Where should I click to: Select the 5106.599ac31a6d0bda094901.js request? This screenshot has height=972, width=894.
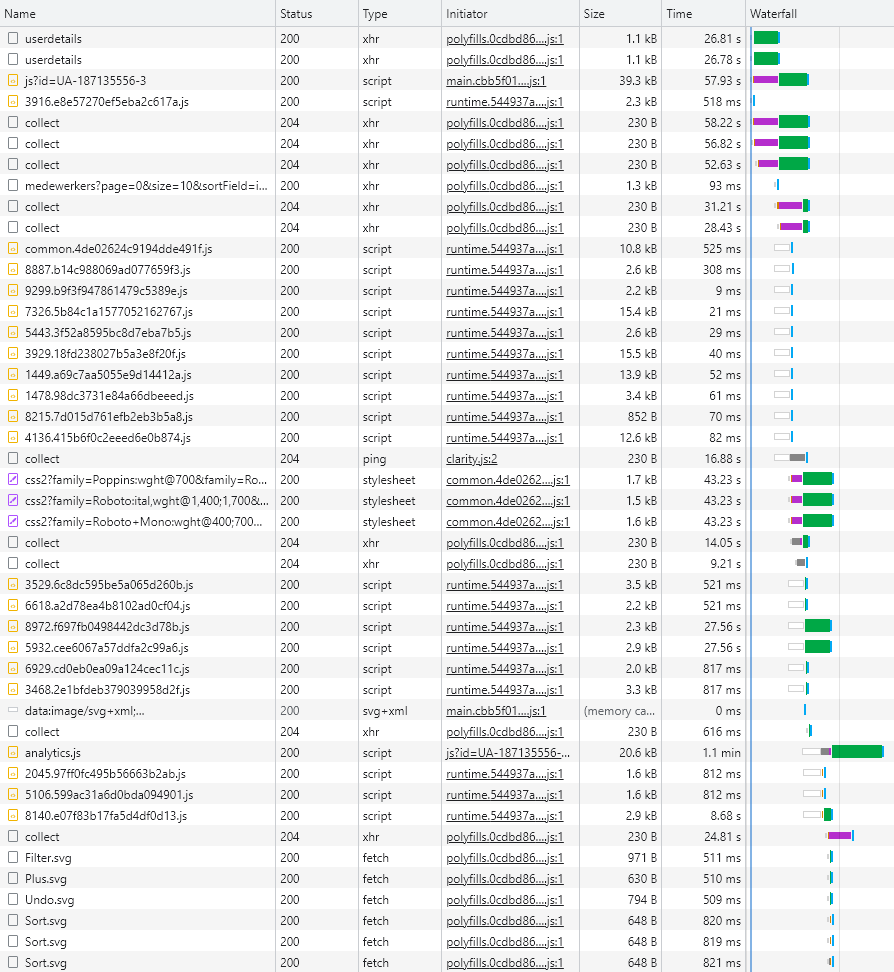pos(109,795)
